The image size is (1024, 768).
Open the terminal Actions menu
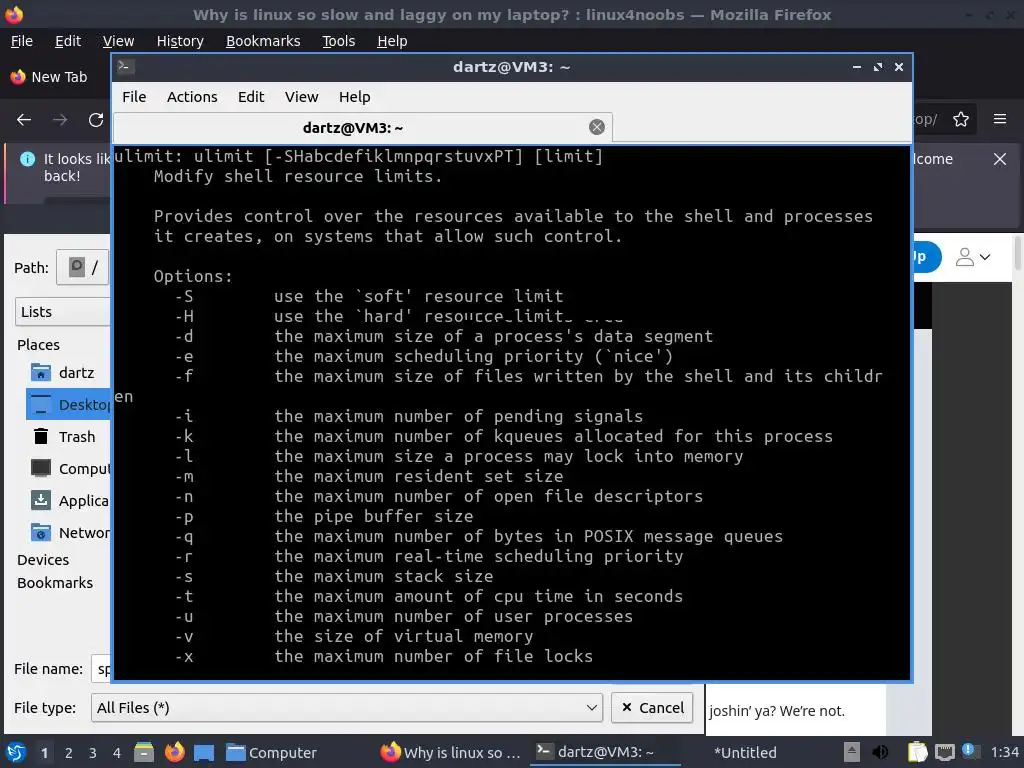pyautogui.click(x=192, y=97)
